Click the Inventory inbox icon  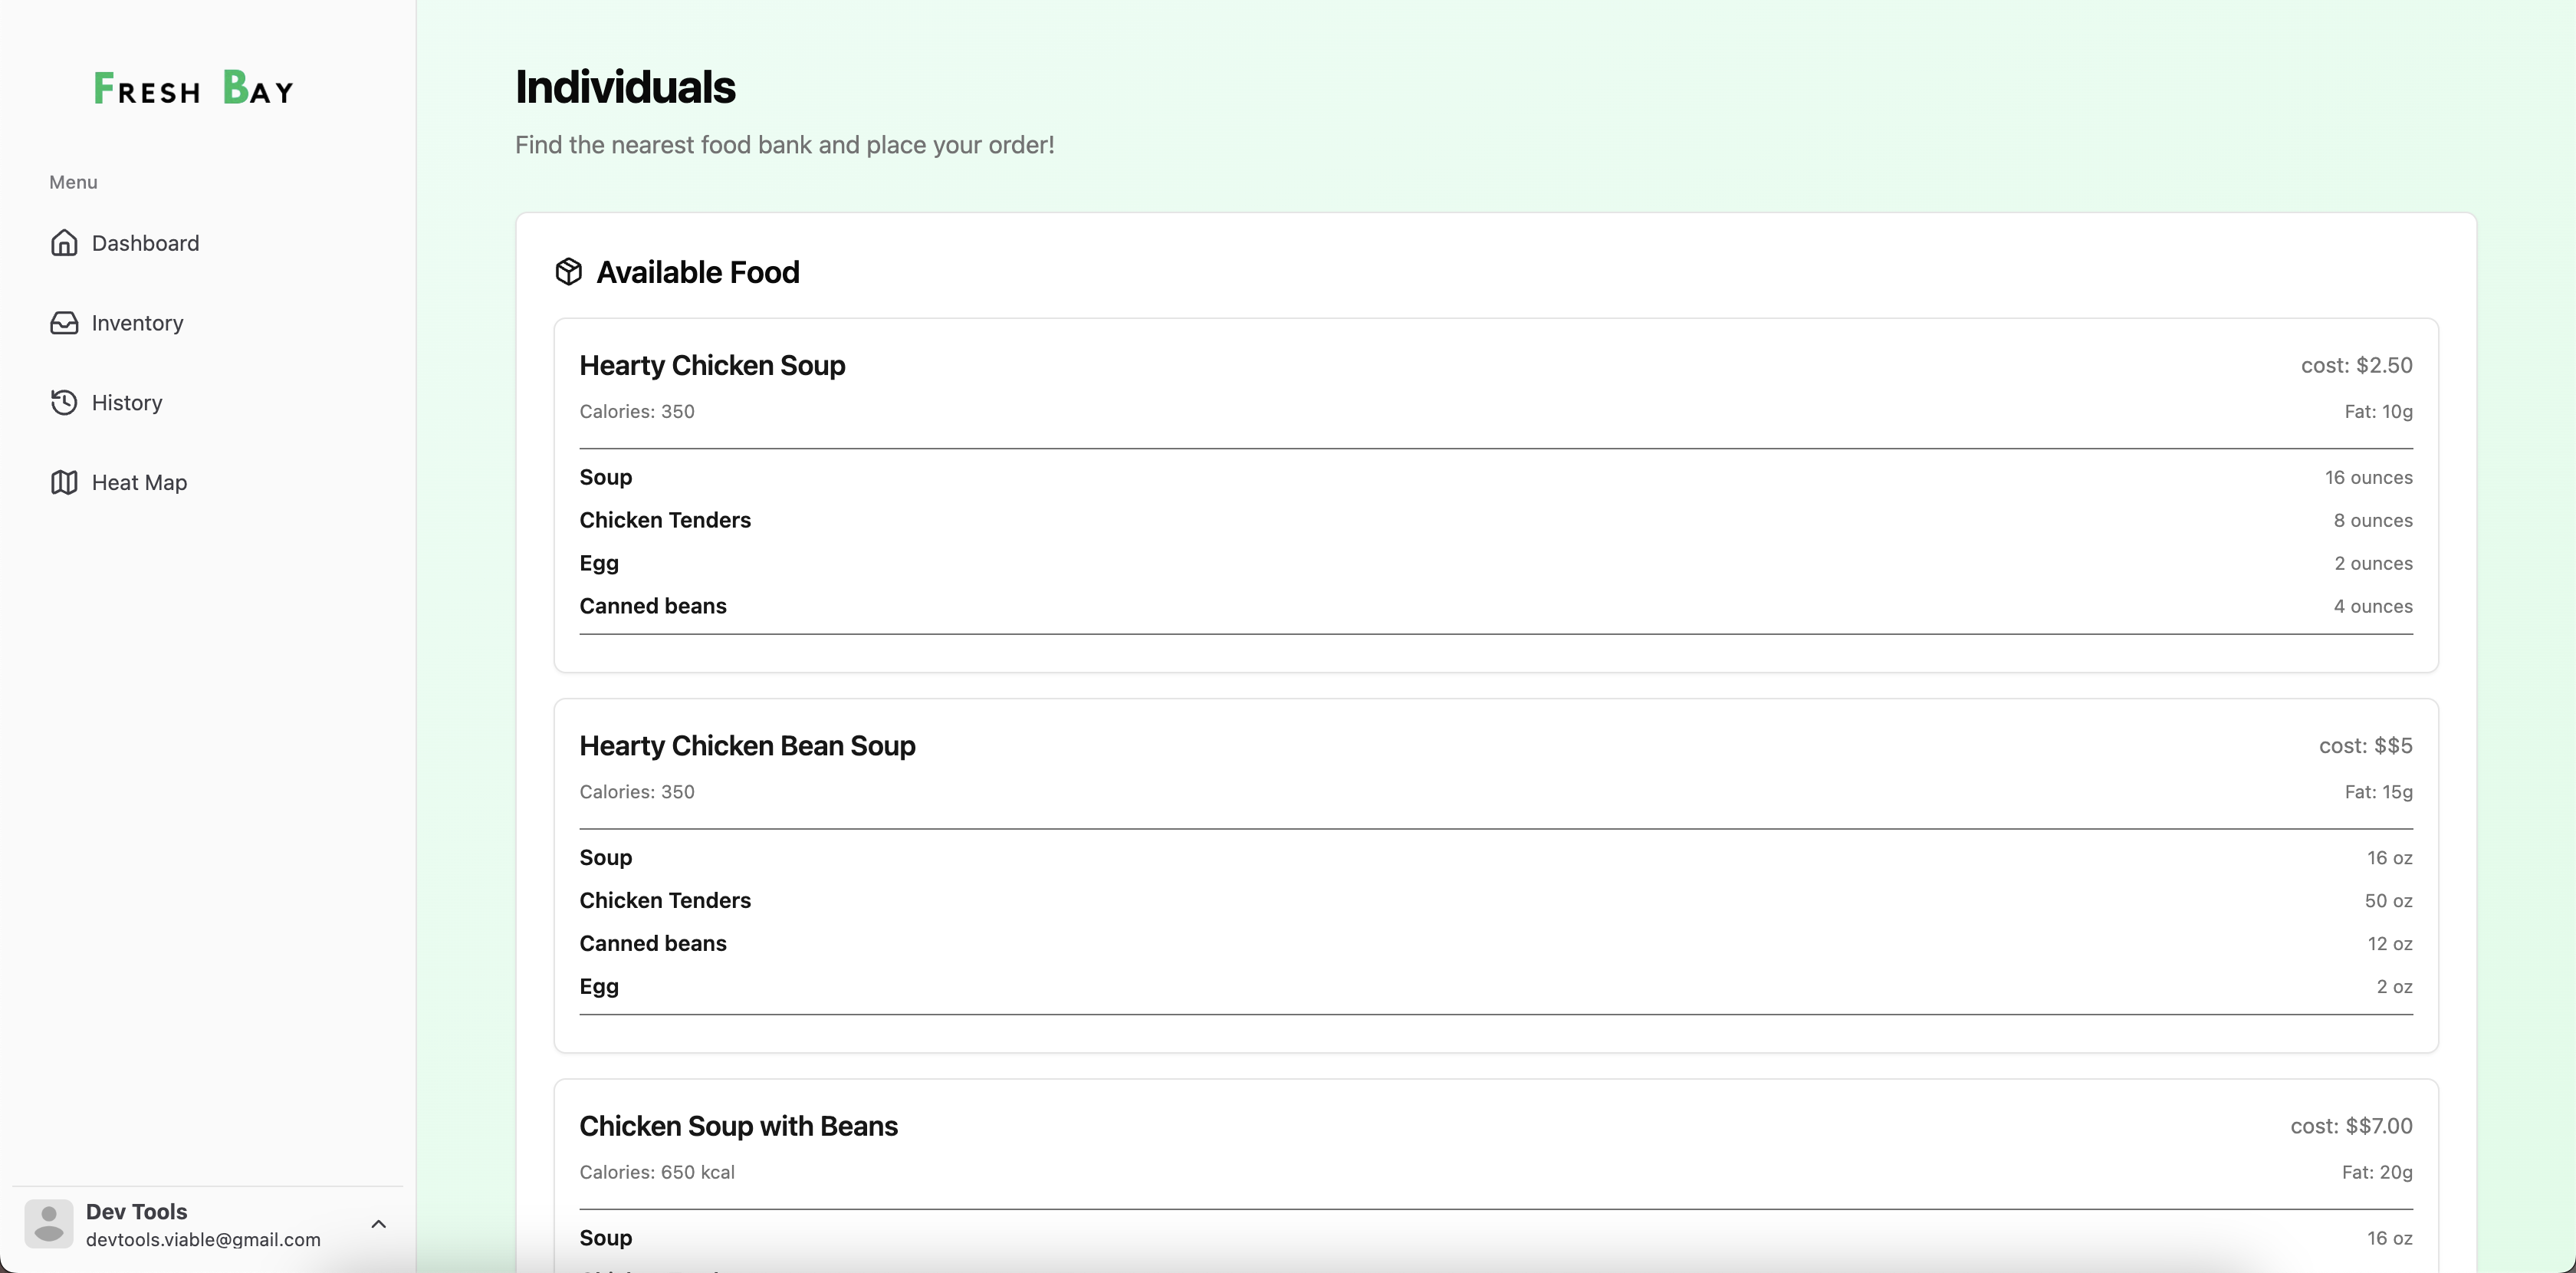click(64, 323)
